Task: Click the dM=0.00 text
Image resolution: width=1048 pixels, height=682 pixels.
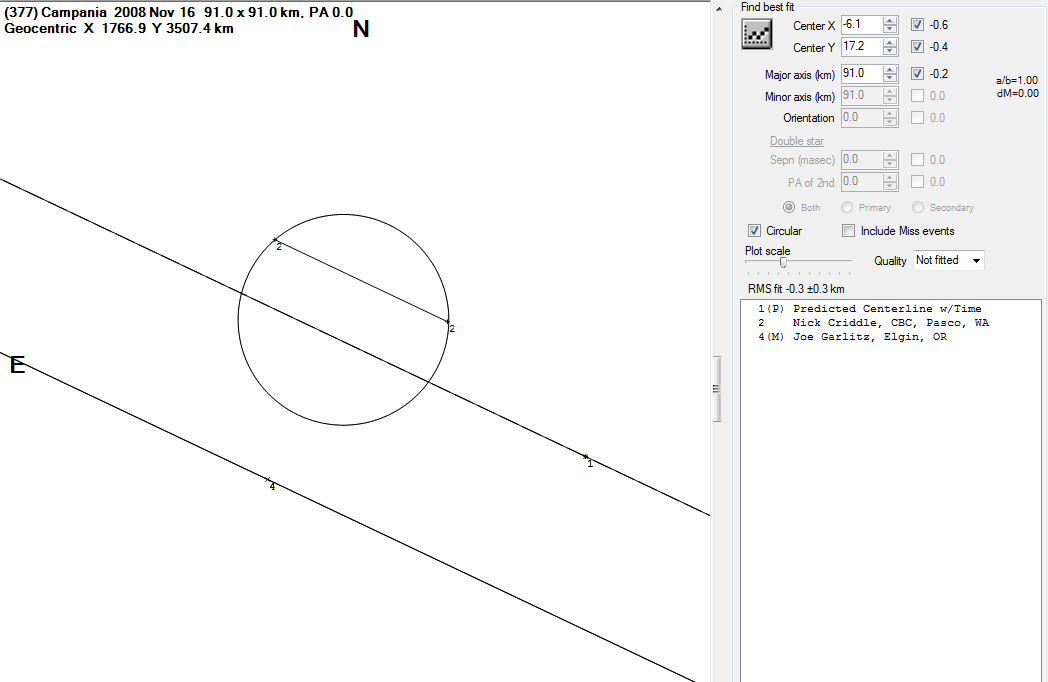Action: 1018,94
